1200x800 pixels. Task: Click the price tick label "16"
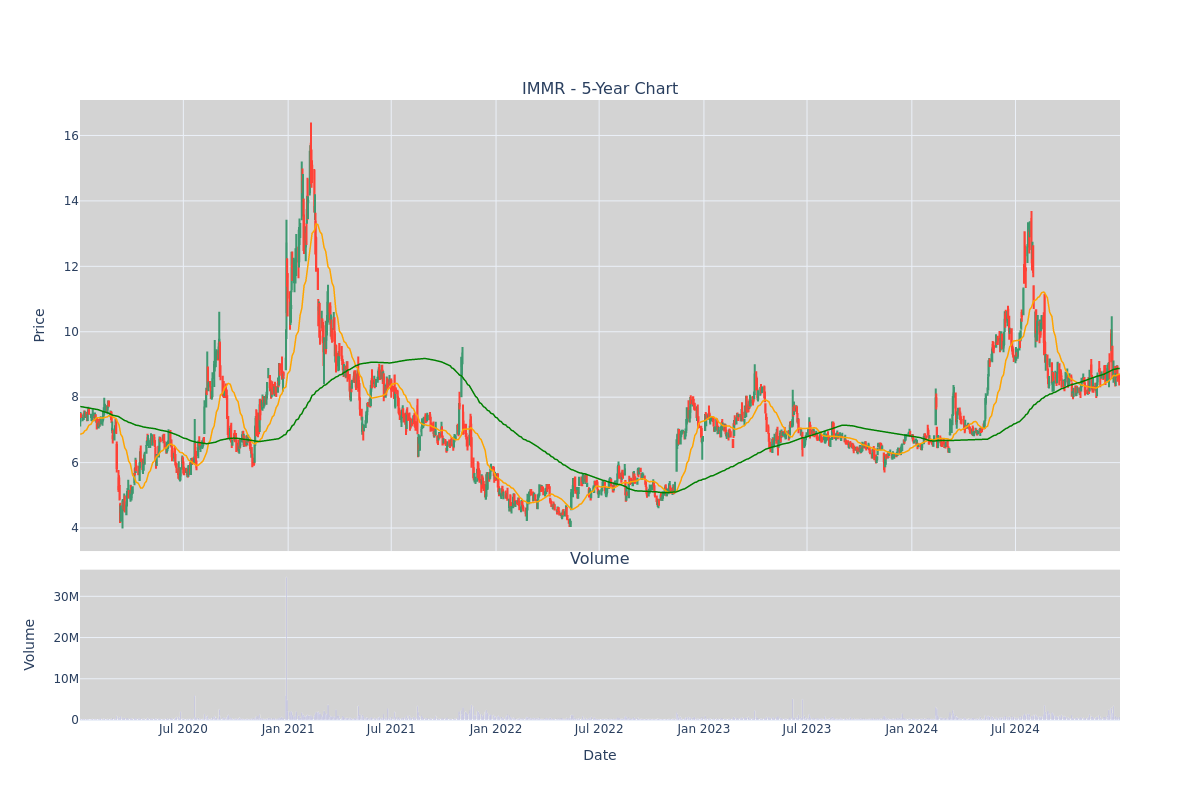71,136
